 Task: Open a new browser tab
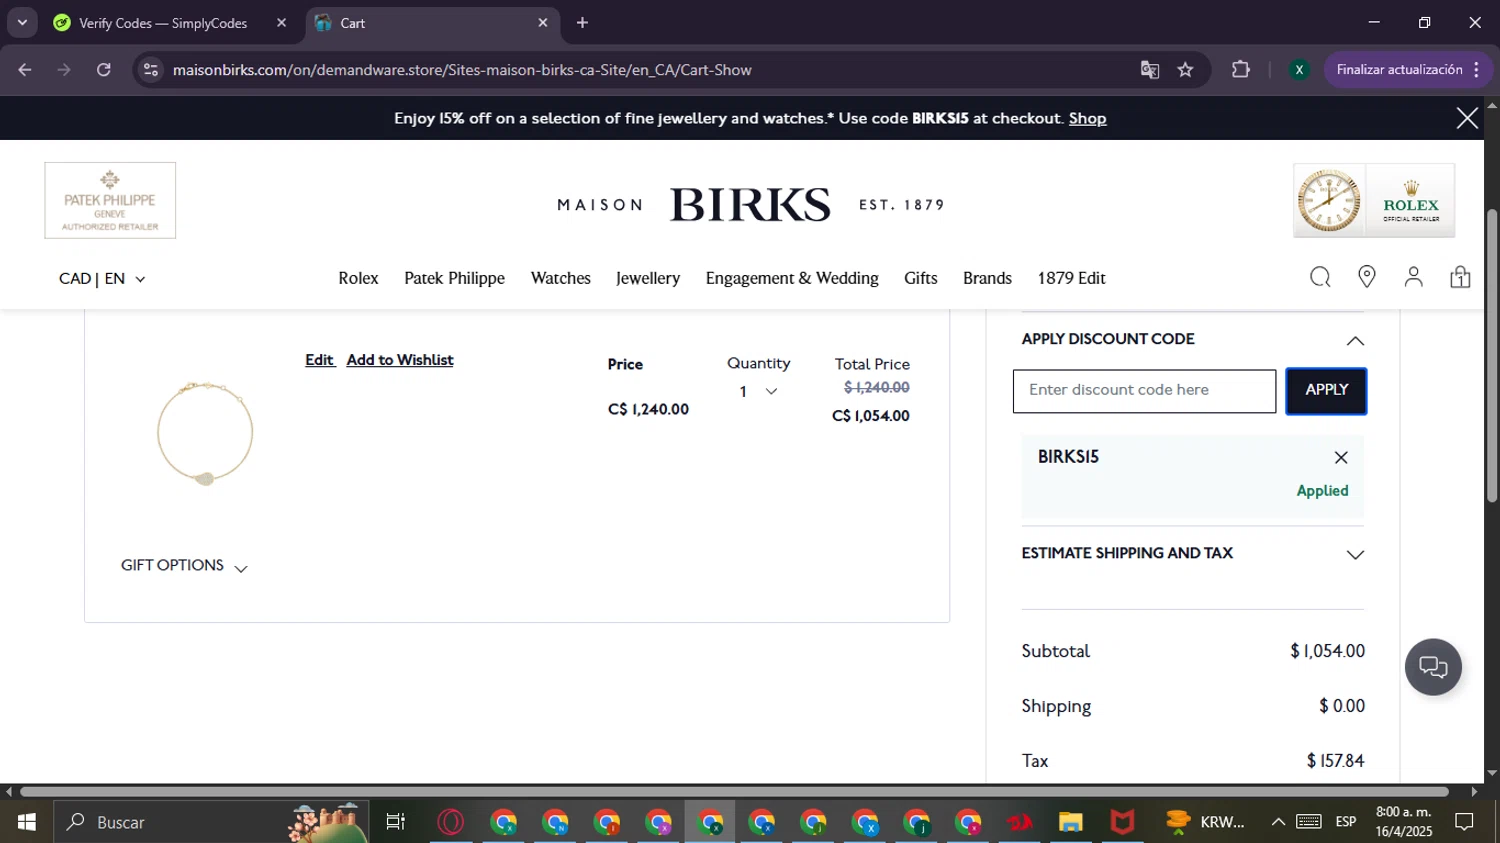coord(582,23)
